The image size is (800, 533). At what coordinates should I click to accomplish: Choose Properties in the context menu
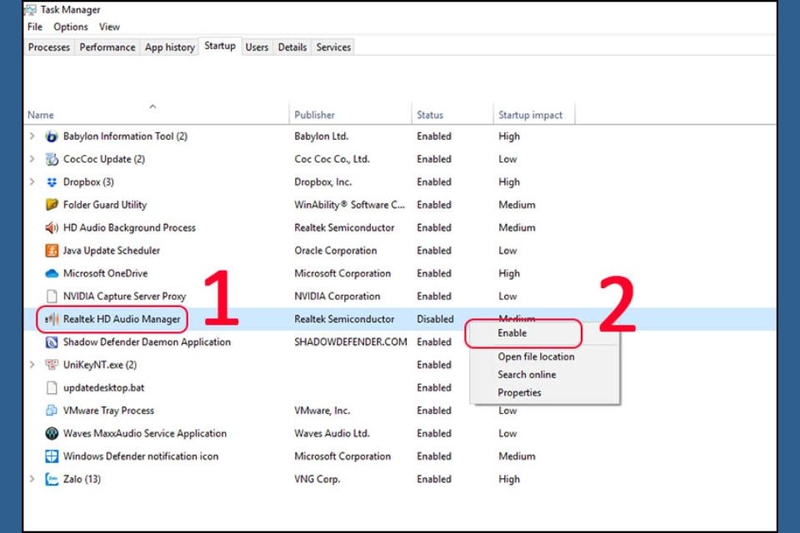click(519, 393)
